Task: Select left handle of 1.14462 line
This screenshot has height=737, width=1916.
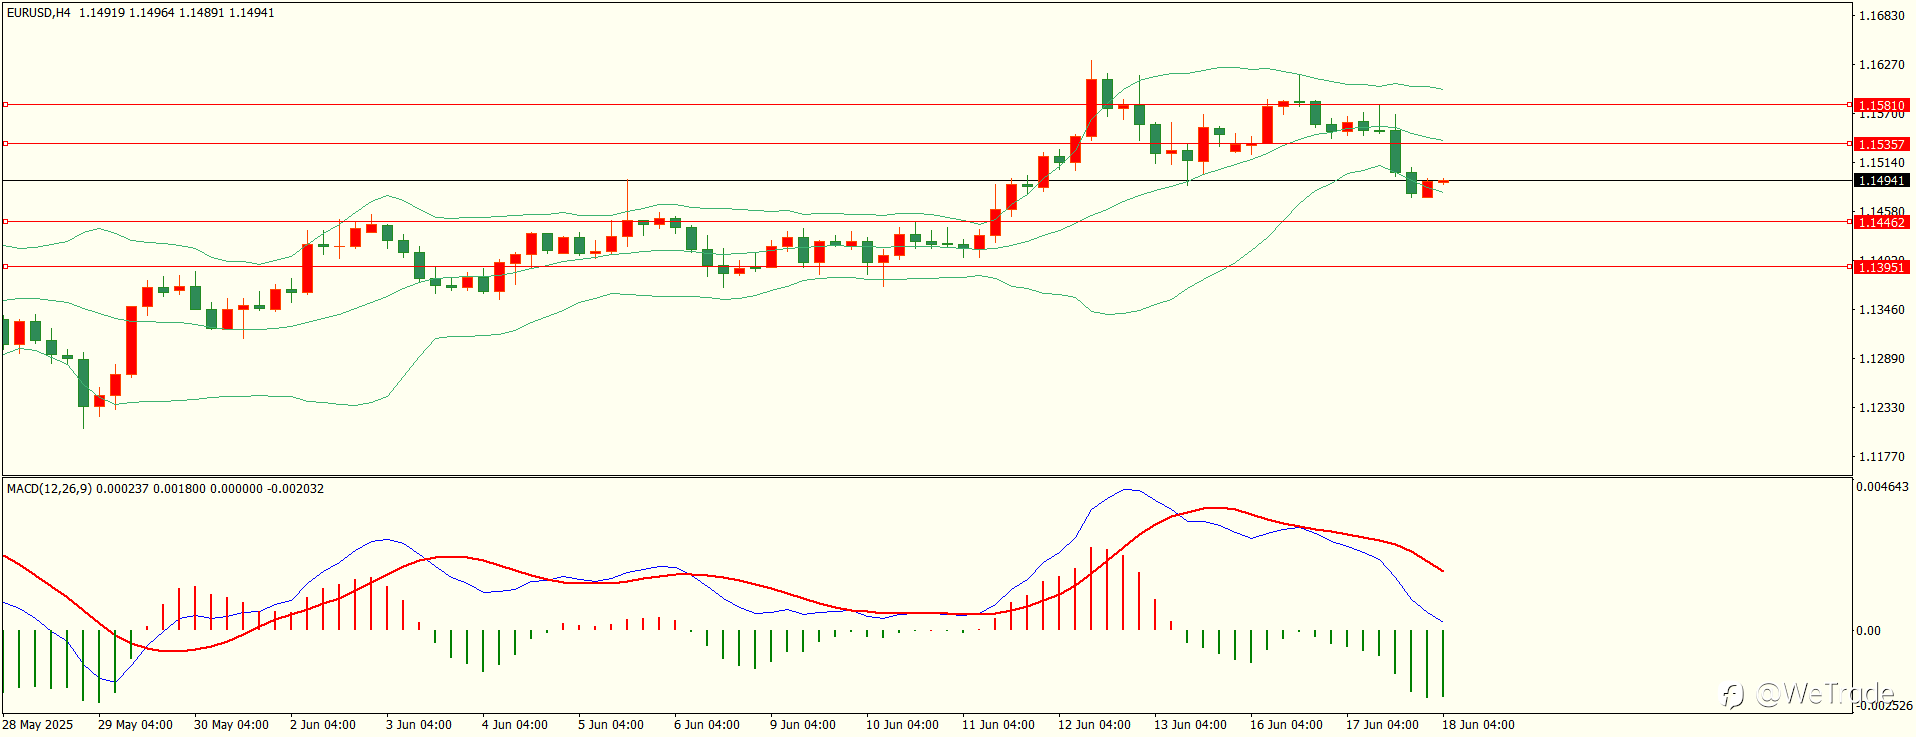Action: tap(5, 221)
